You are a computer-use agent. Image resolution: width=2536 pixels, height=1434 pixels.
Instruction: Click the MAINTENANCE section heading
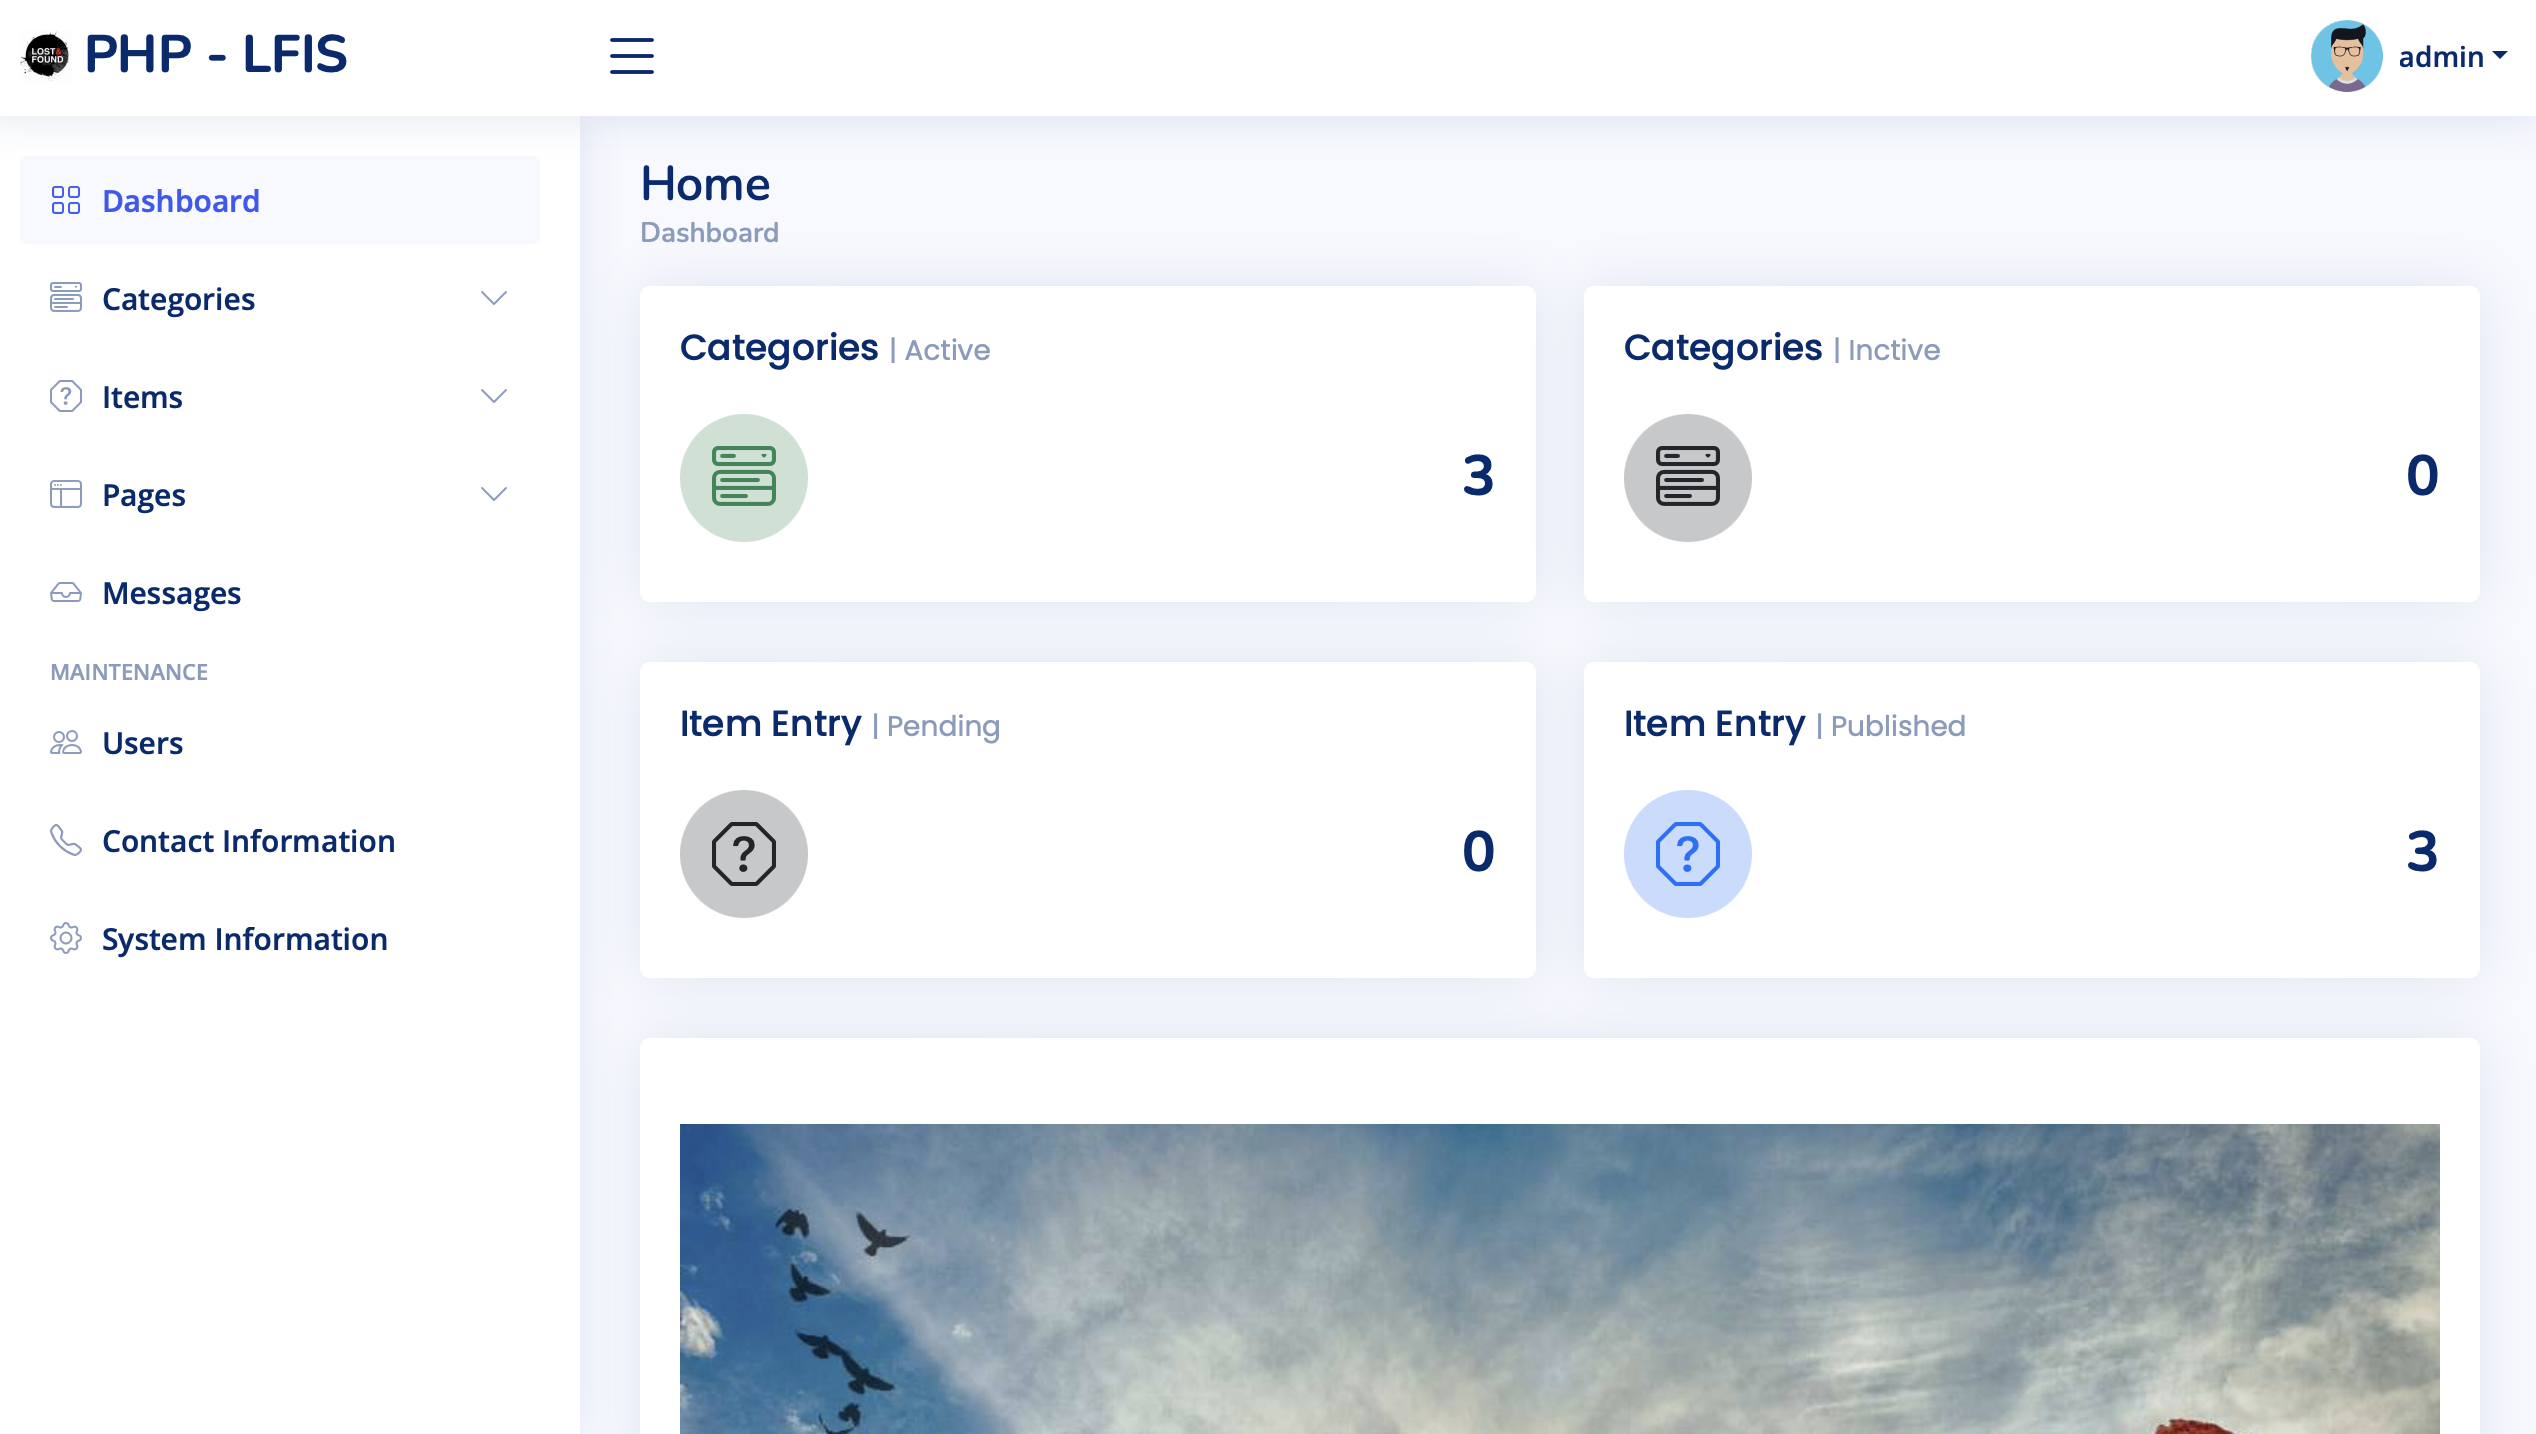coord(129,672)
